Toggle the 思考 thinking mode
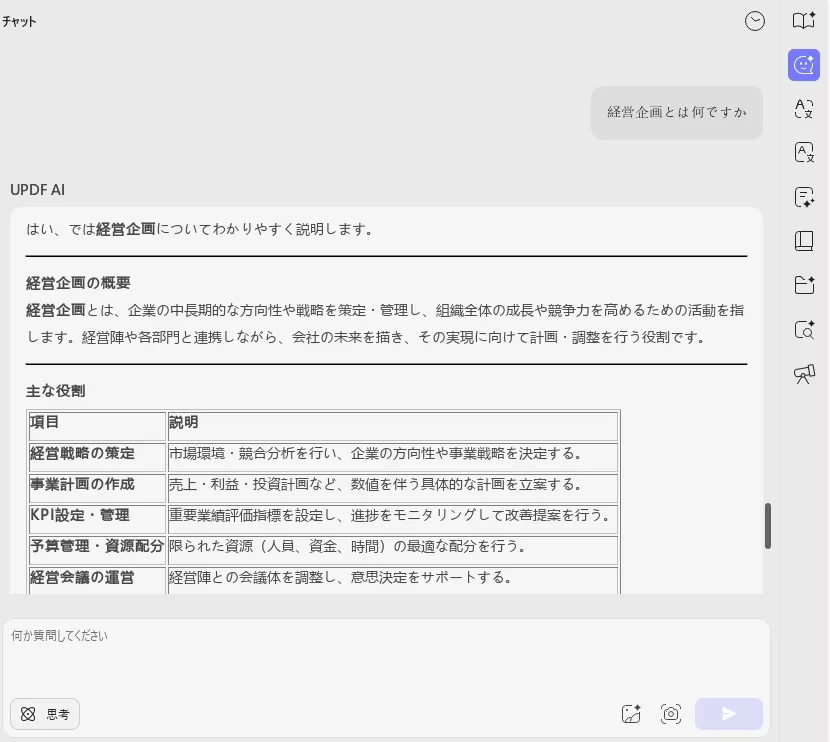830x742 pixels. [x=45, y=714]
